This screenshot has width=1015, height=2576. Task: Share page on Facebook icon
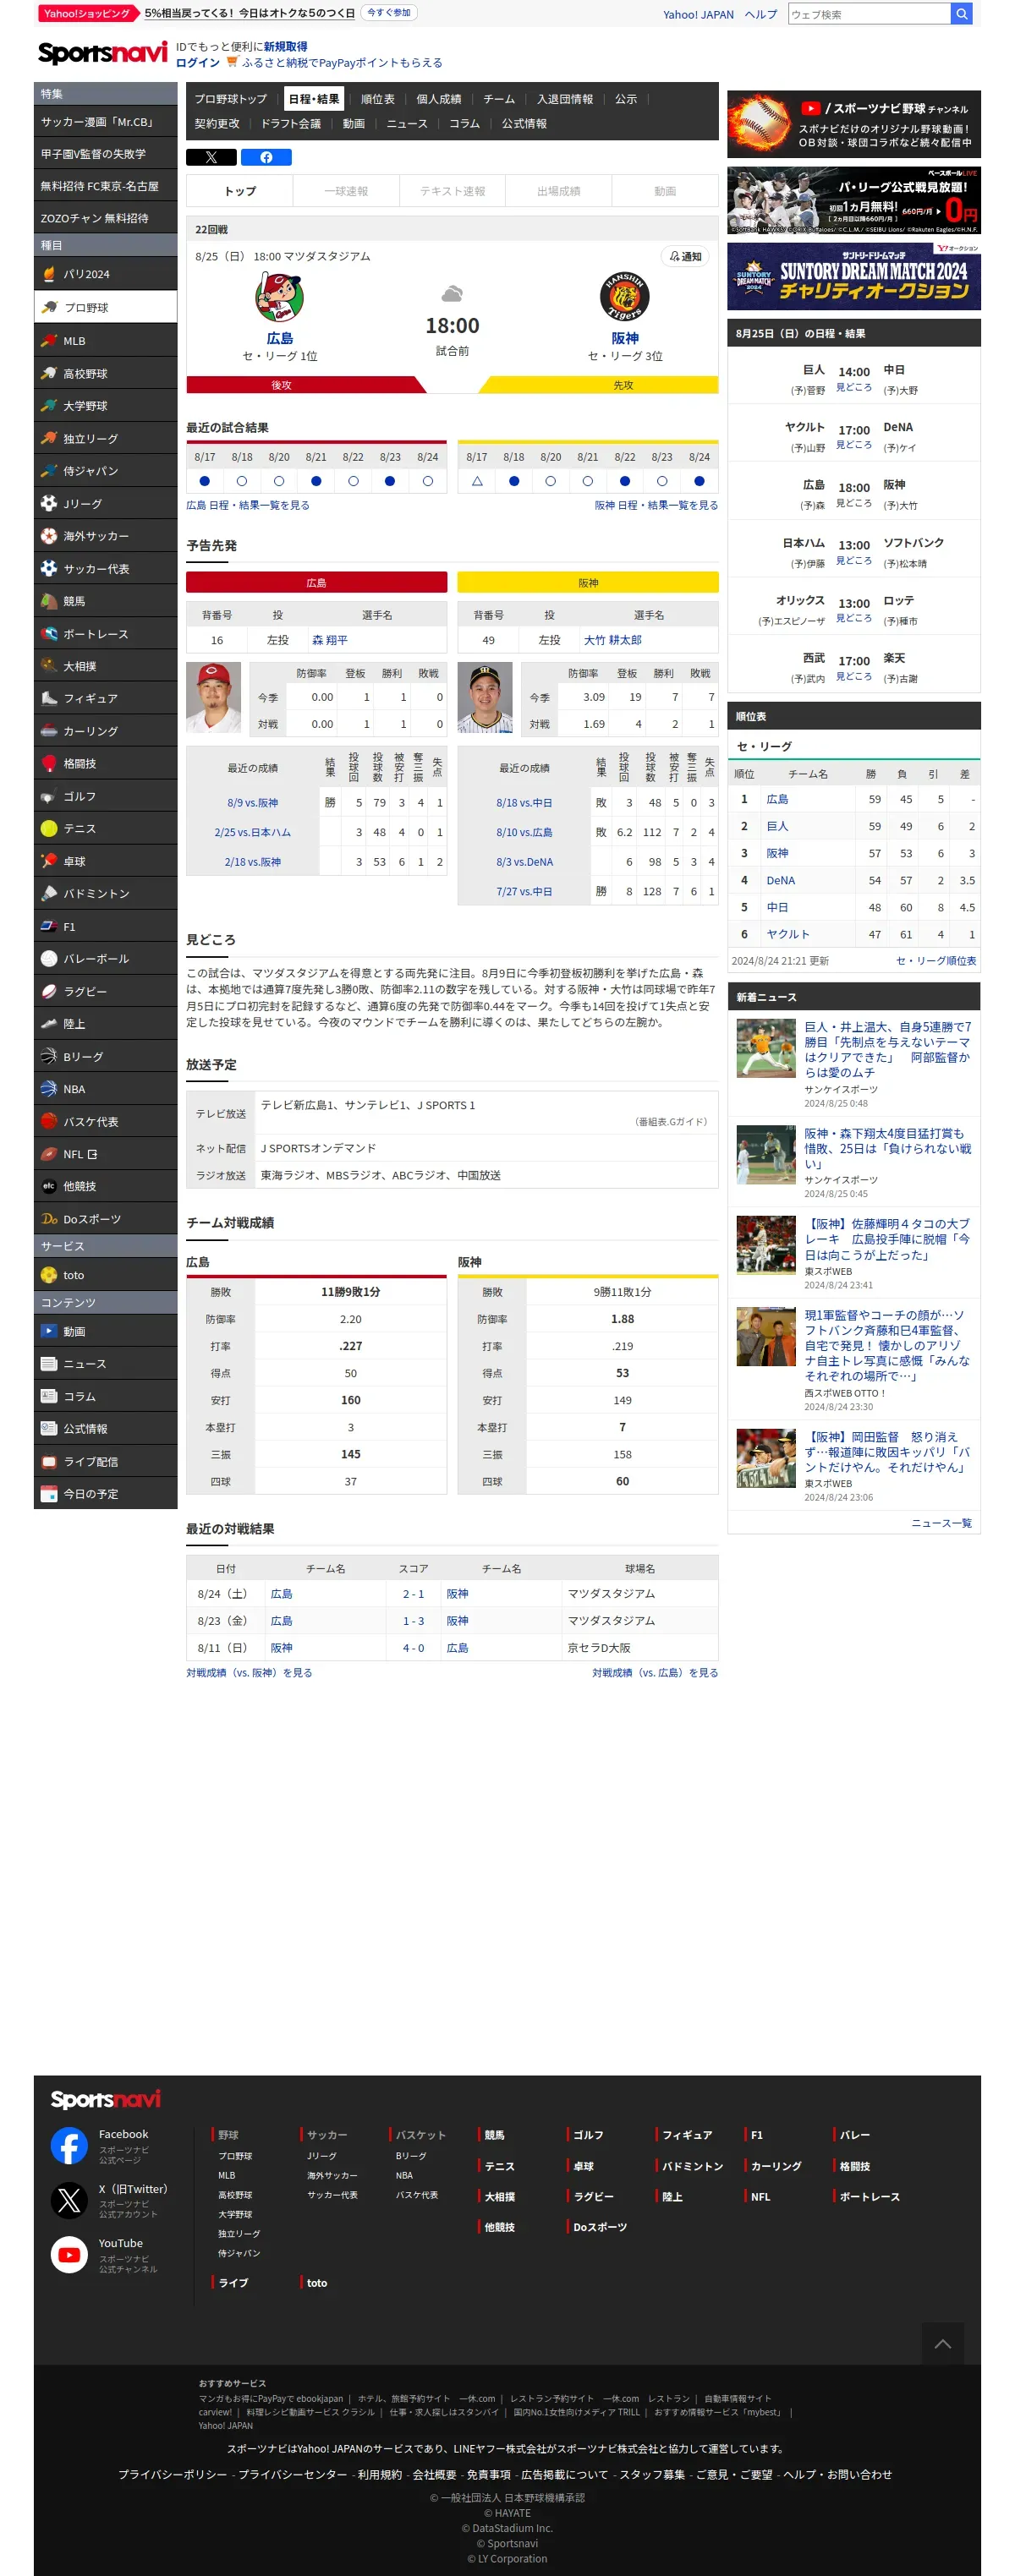pyautogui.click(x=266, y=157)
